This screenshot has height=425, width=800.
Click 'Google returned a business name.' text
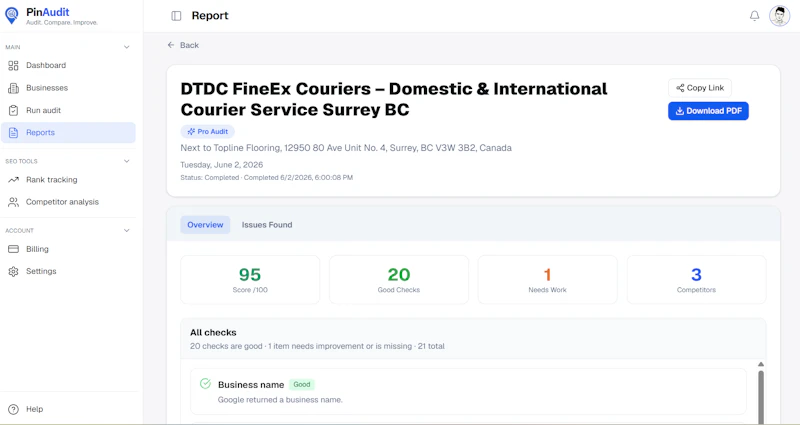[x=280, y=399]
